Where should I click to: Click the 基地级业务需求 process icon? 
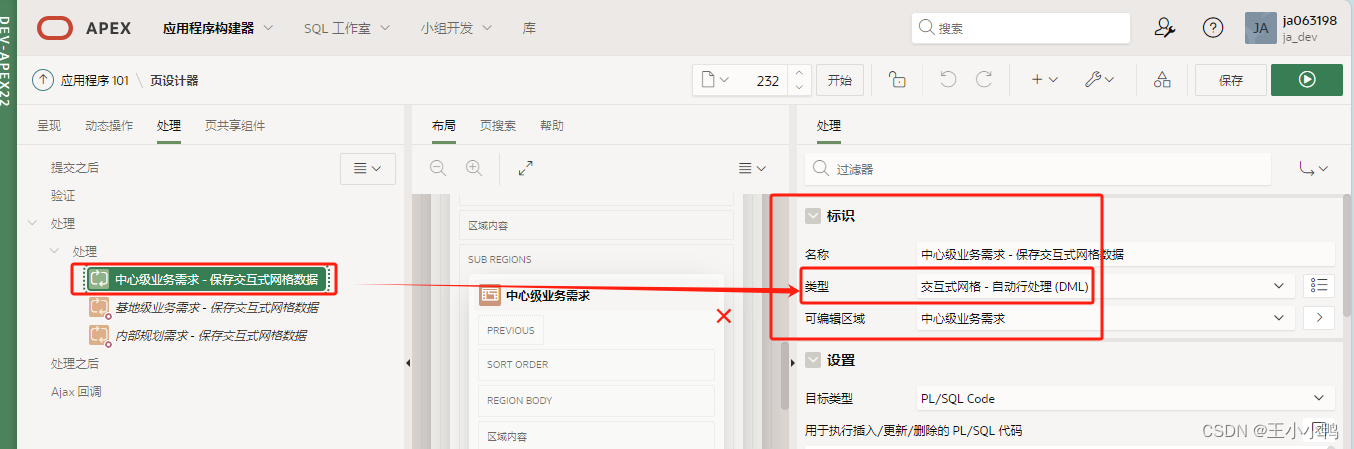[x=99, y=308]
